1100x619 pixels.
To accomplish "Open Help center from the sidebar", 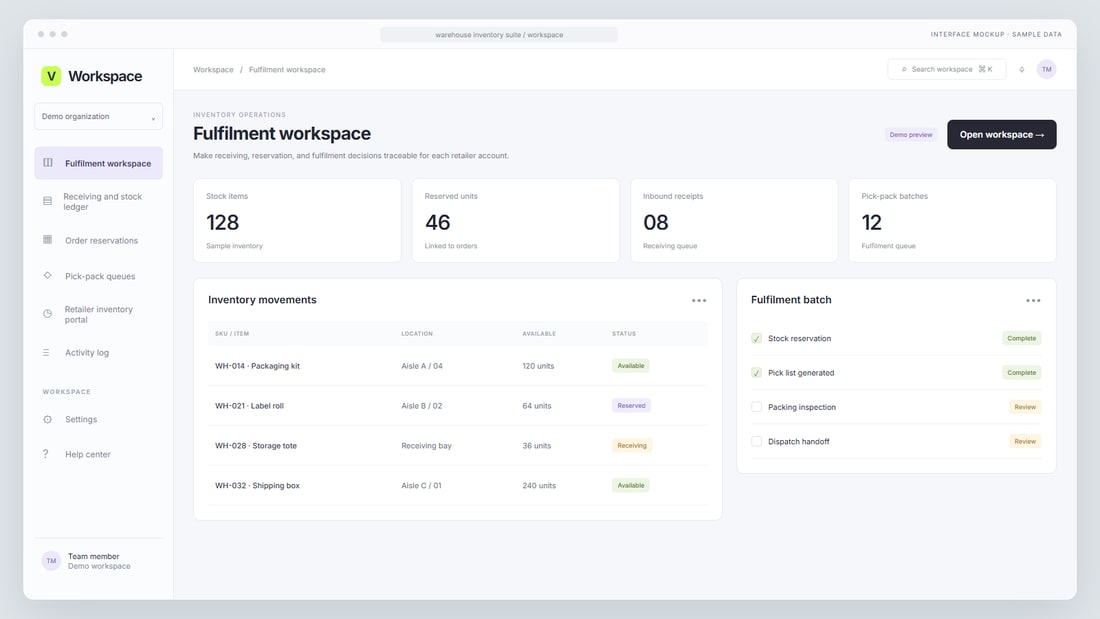I will tap(98, 454).
